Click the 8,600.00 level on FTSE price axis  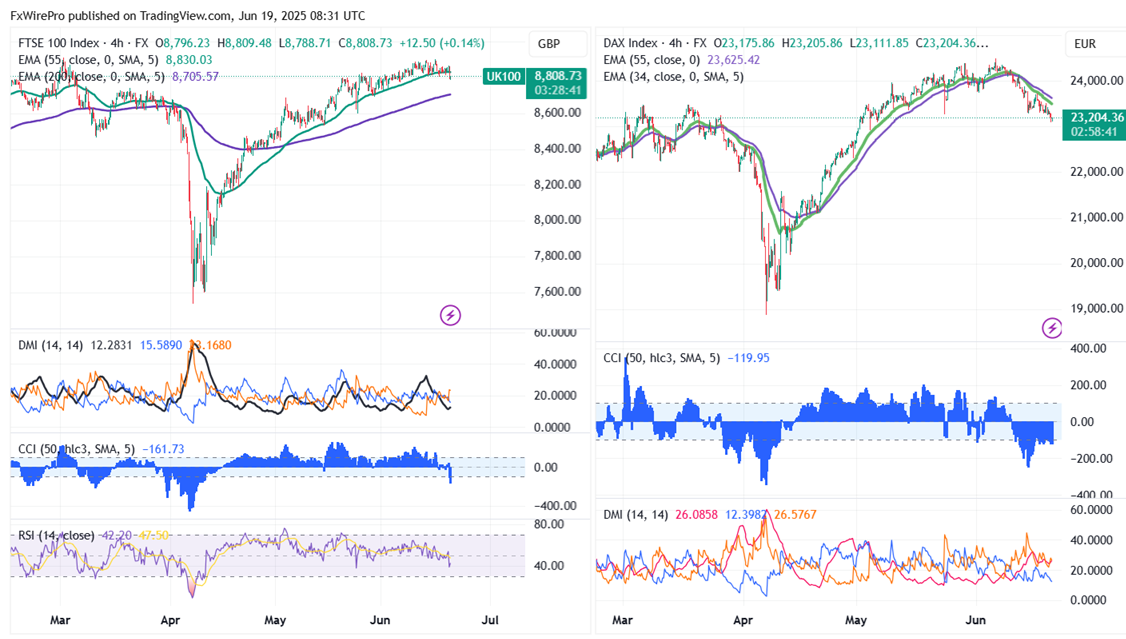click(557, 113)
